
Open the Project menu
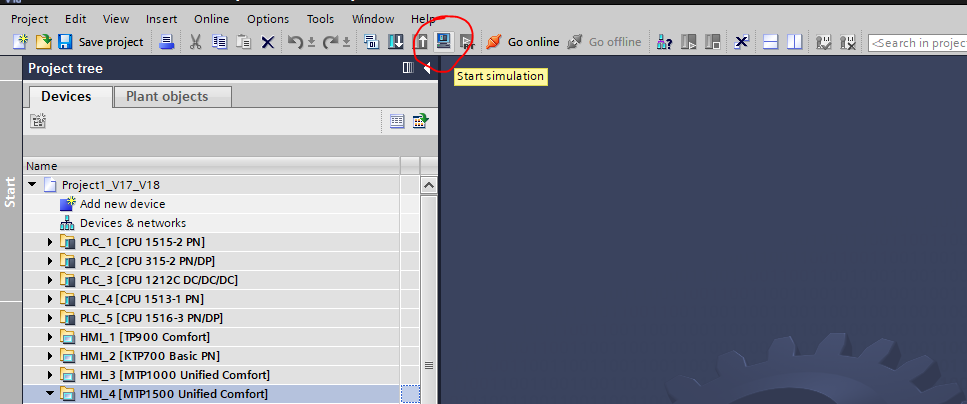pos(30,19)
